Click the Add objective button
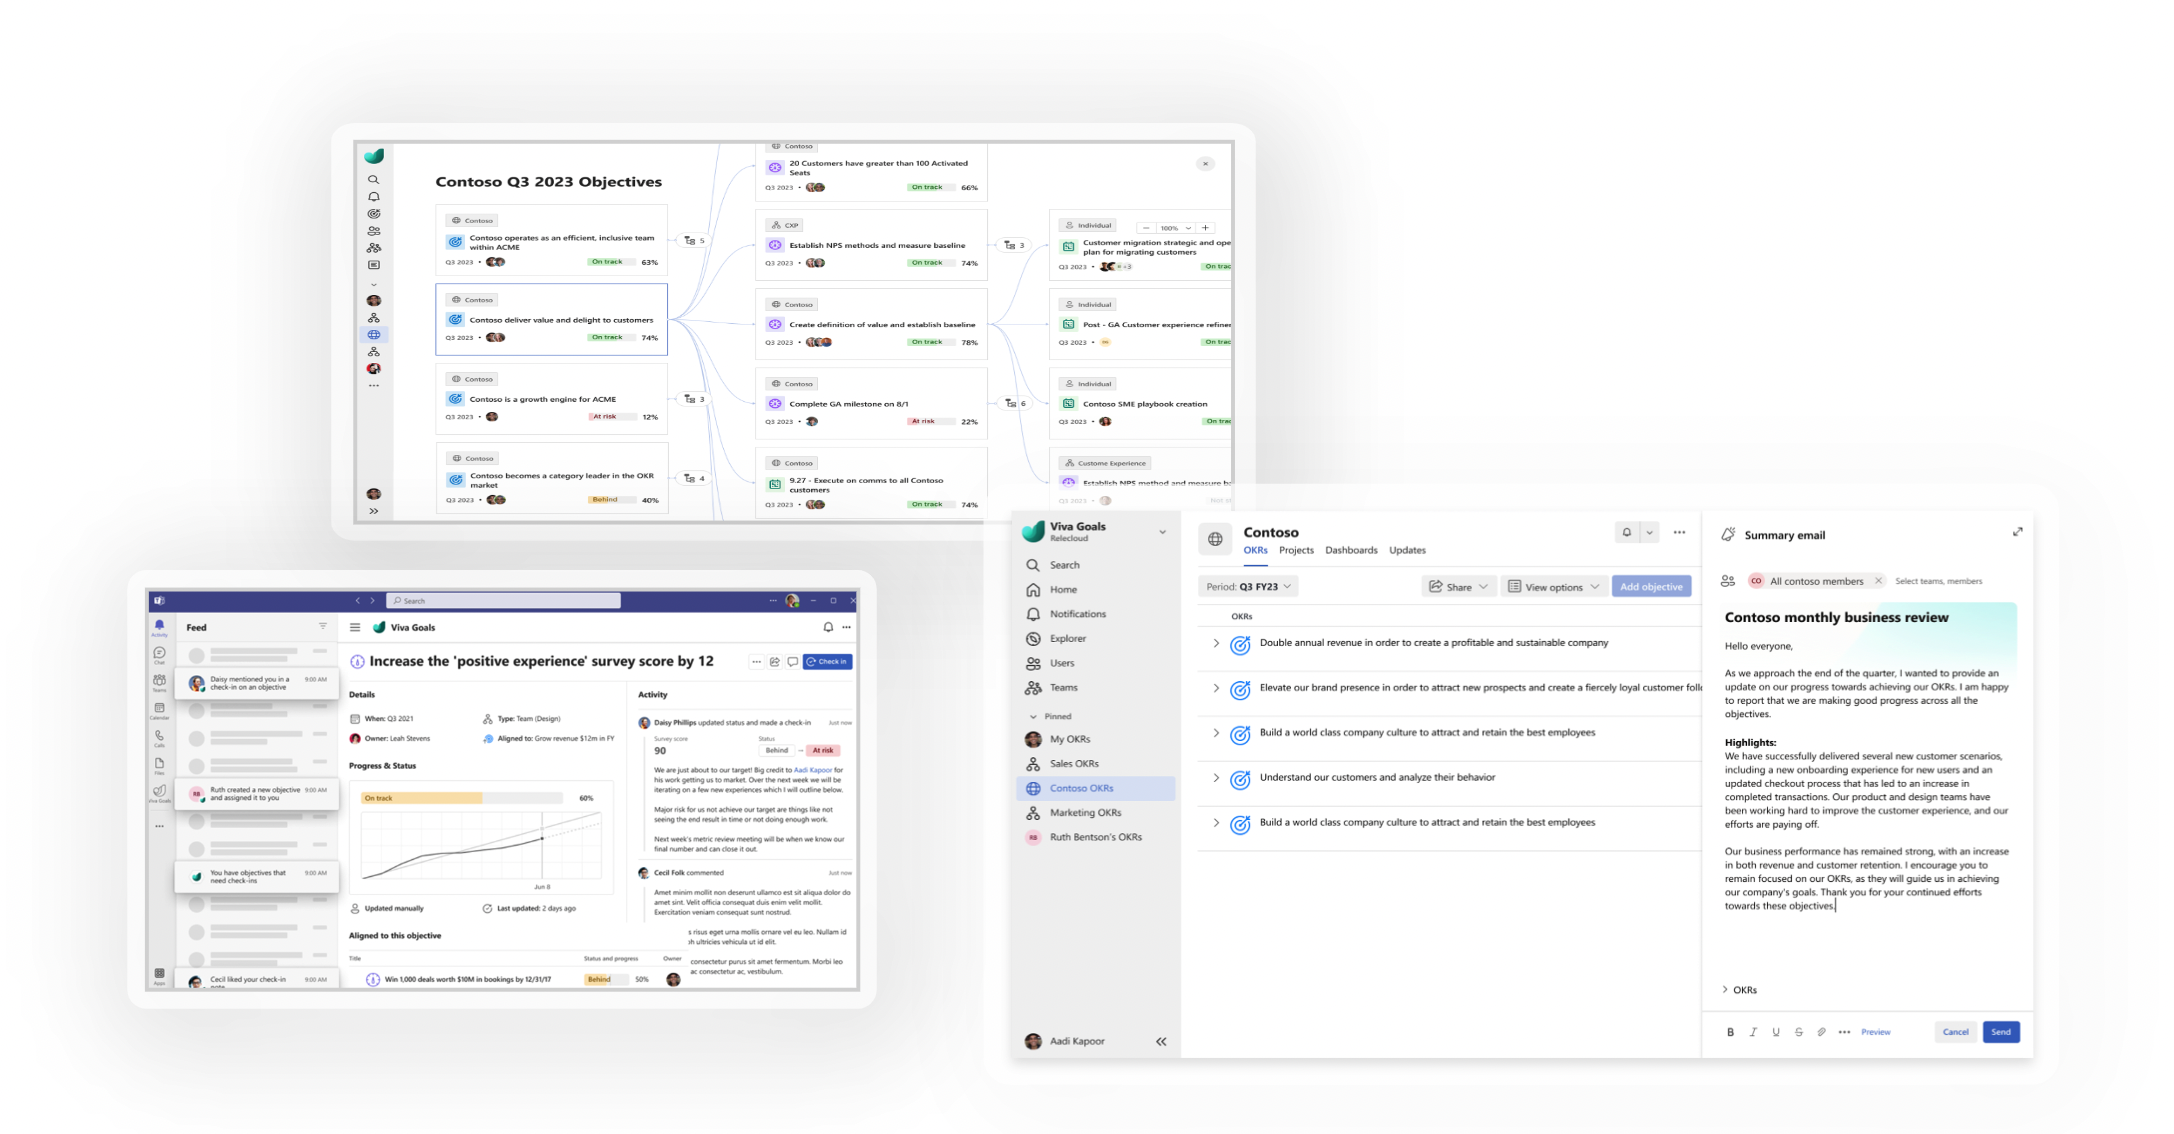This screenshot has width=2174, height=1134. point(1651,587)
